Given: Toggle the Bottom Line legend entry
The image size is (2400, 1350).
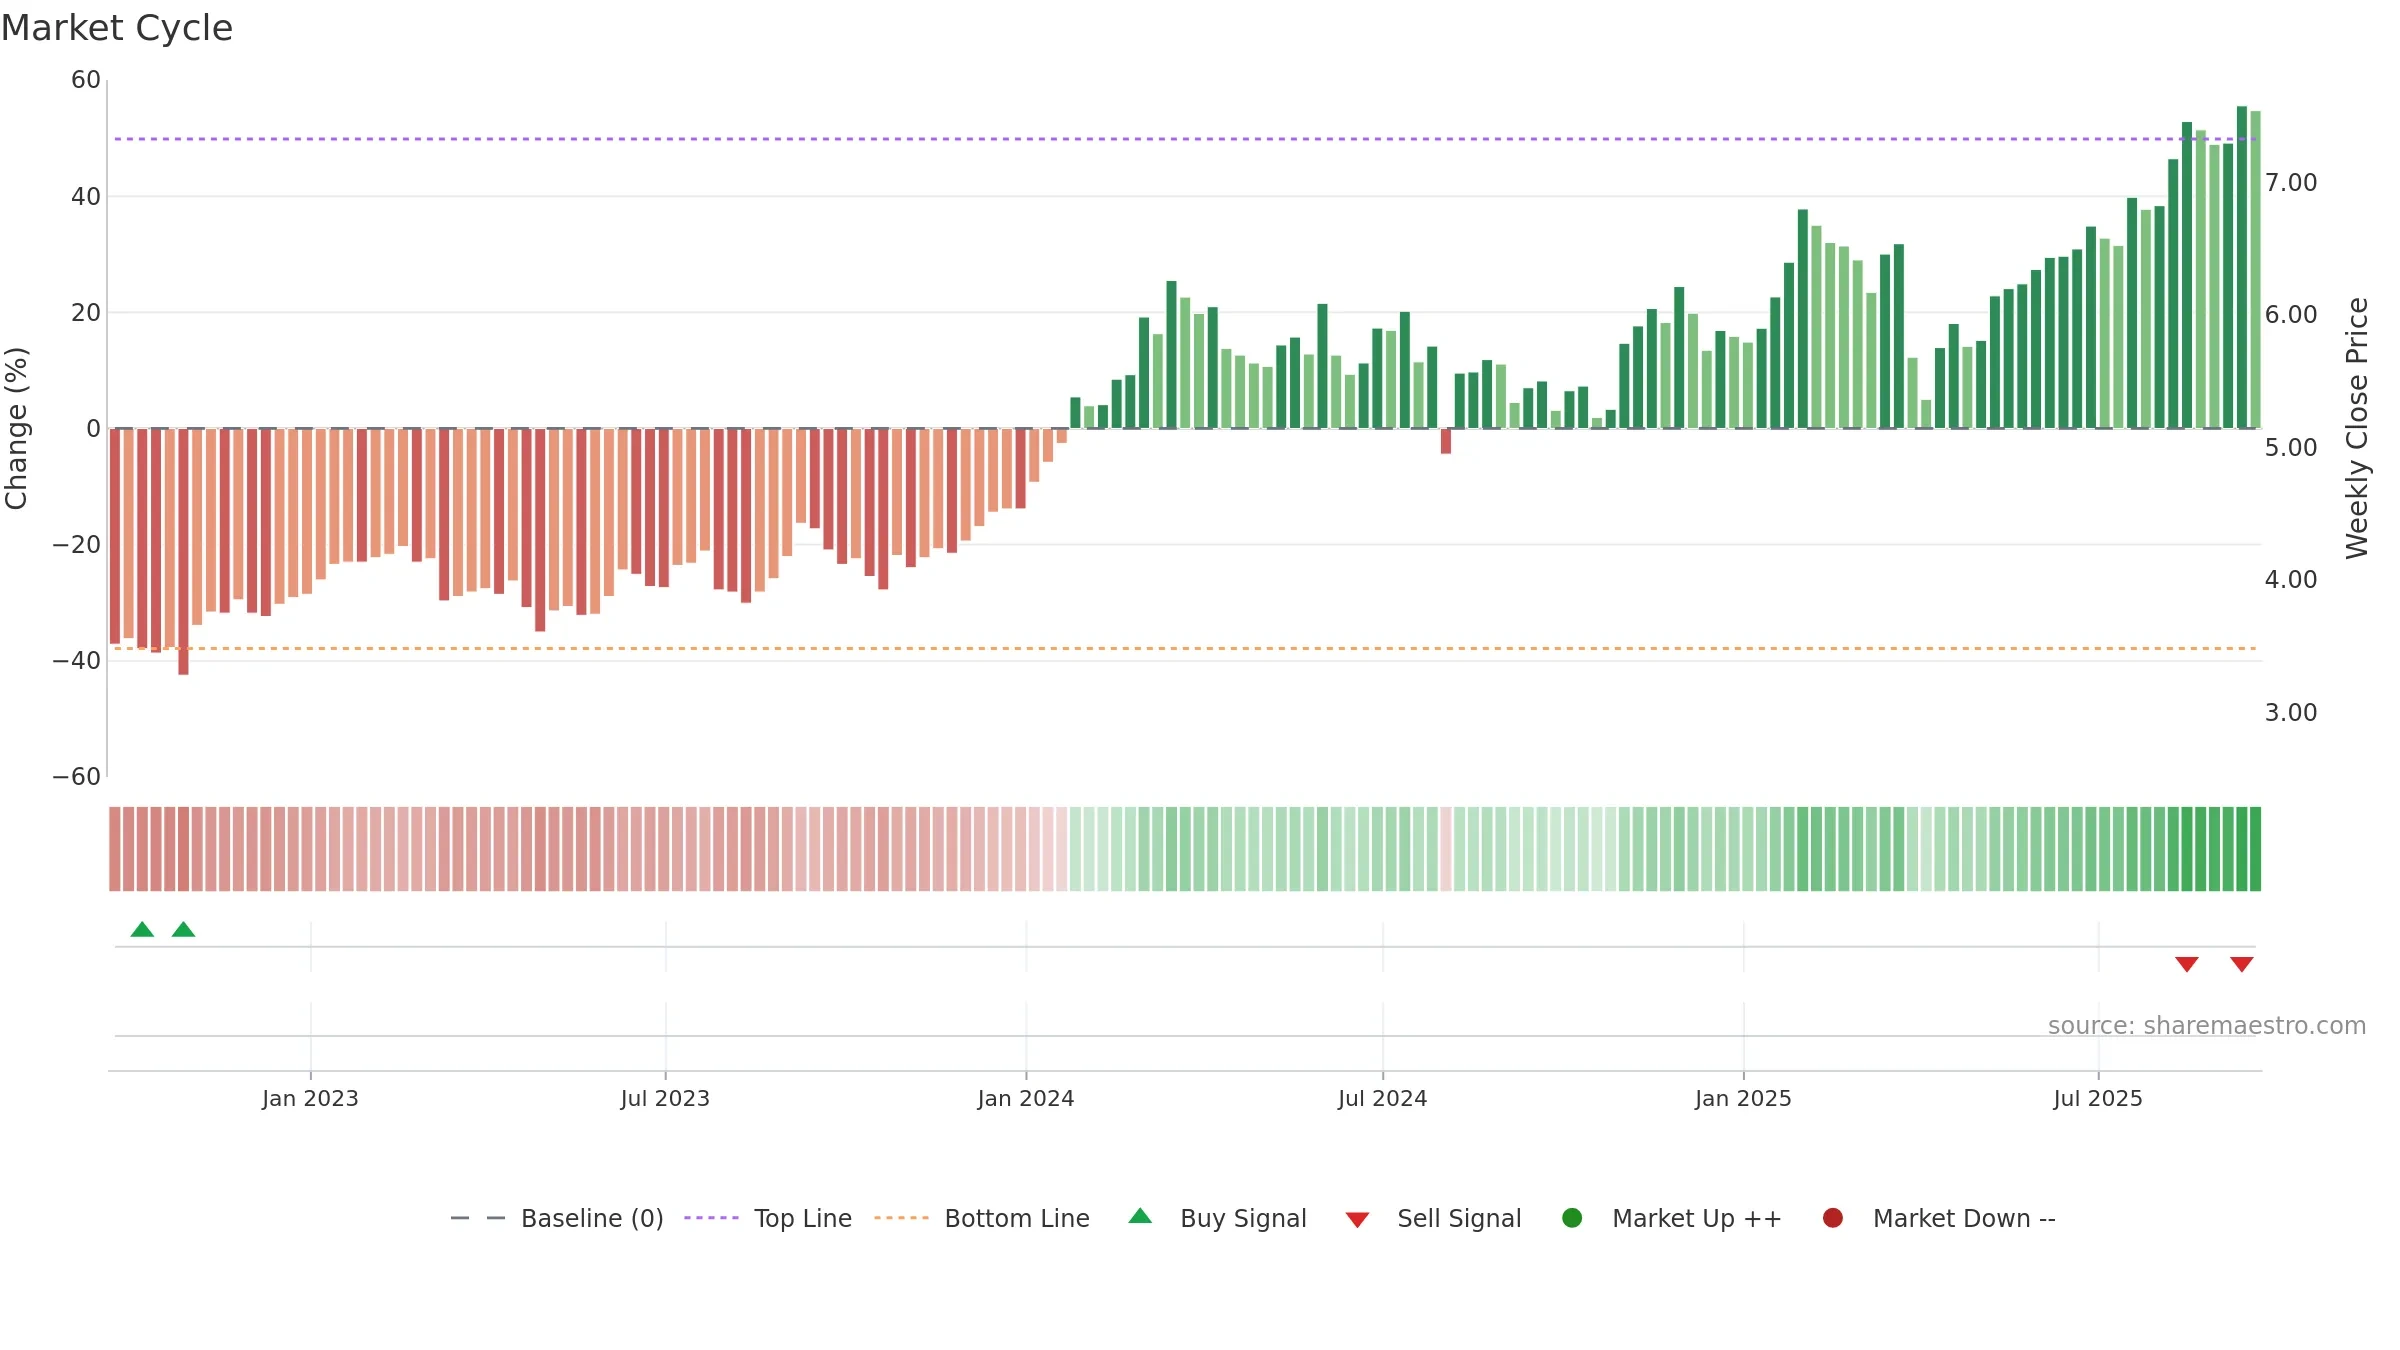Looking at the screenshot, I should click(982, 1218).
